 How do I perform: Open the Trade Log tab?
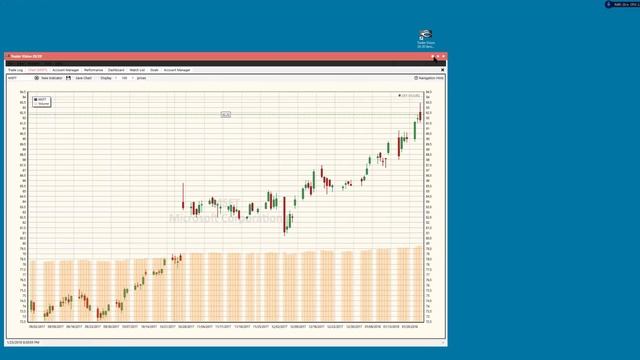16,70
